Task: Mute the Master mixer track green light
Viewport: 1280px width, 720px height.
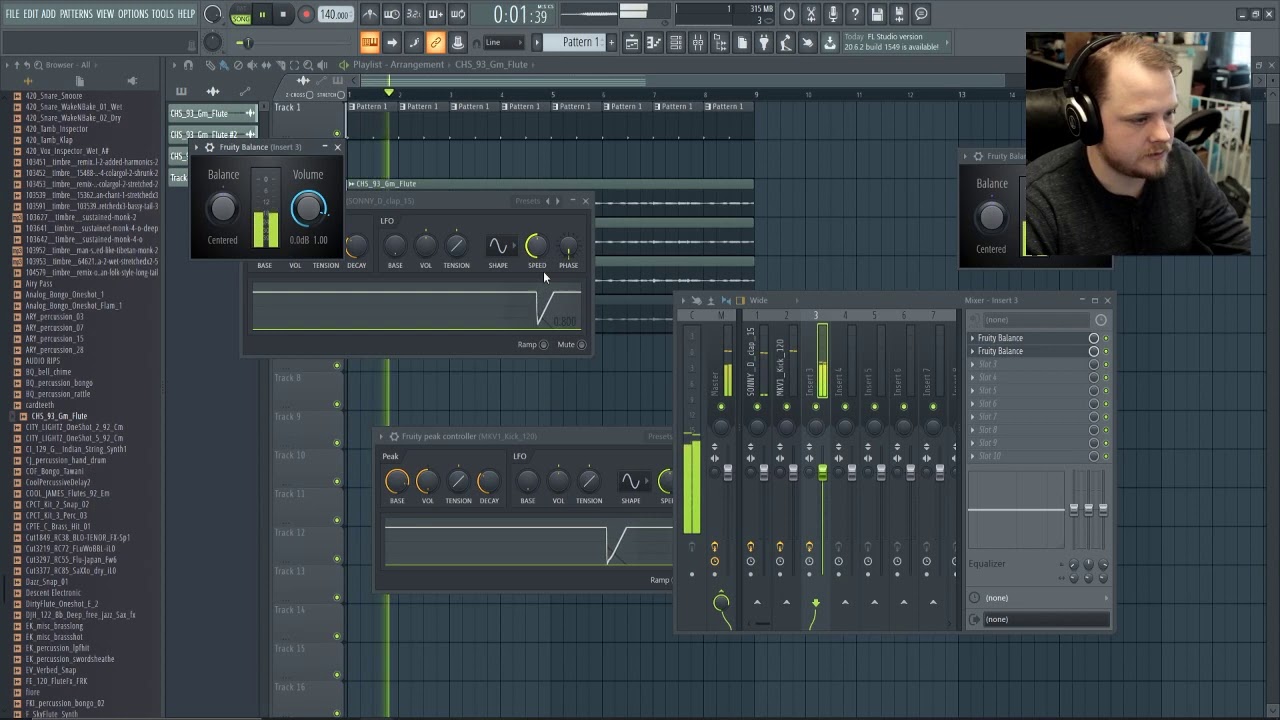Action: (x=721, y=407)
